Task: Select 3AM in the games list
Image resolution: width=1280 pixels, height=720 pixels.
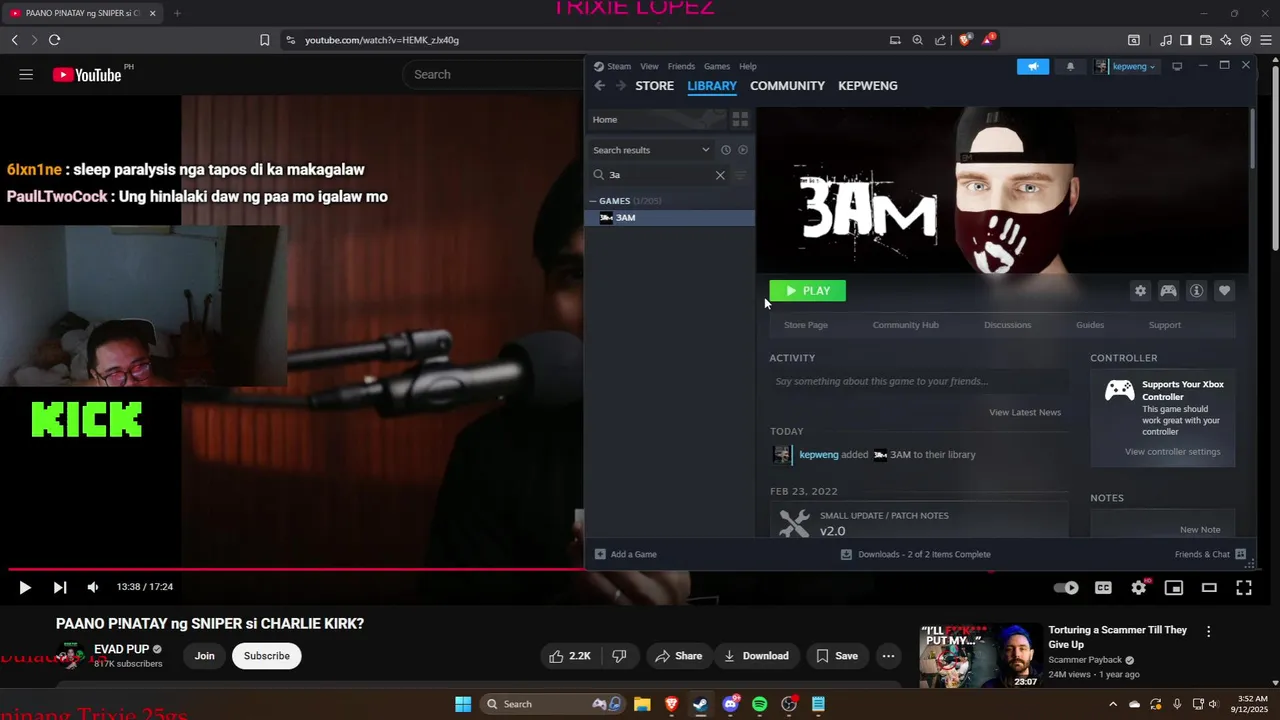Action: pos(670,218)
